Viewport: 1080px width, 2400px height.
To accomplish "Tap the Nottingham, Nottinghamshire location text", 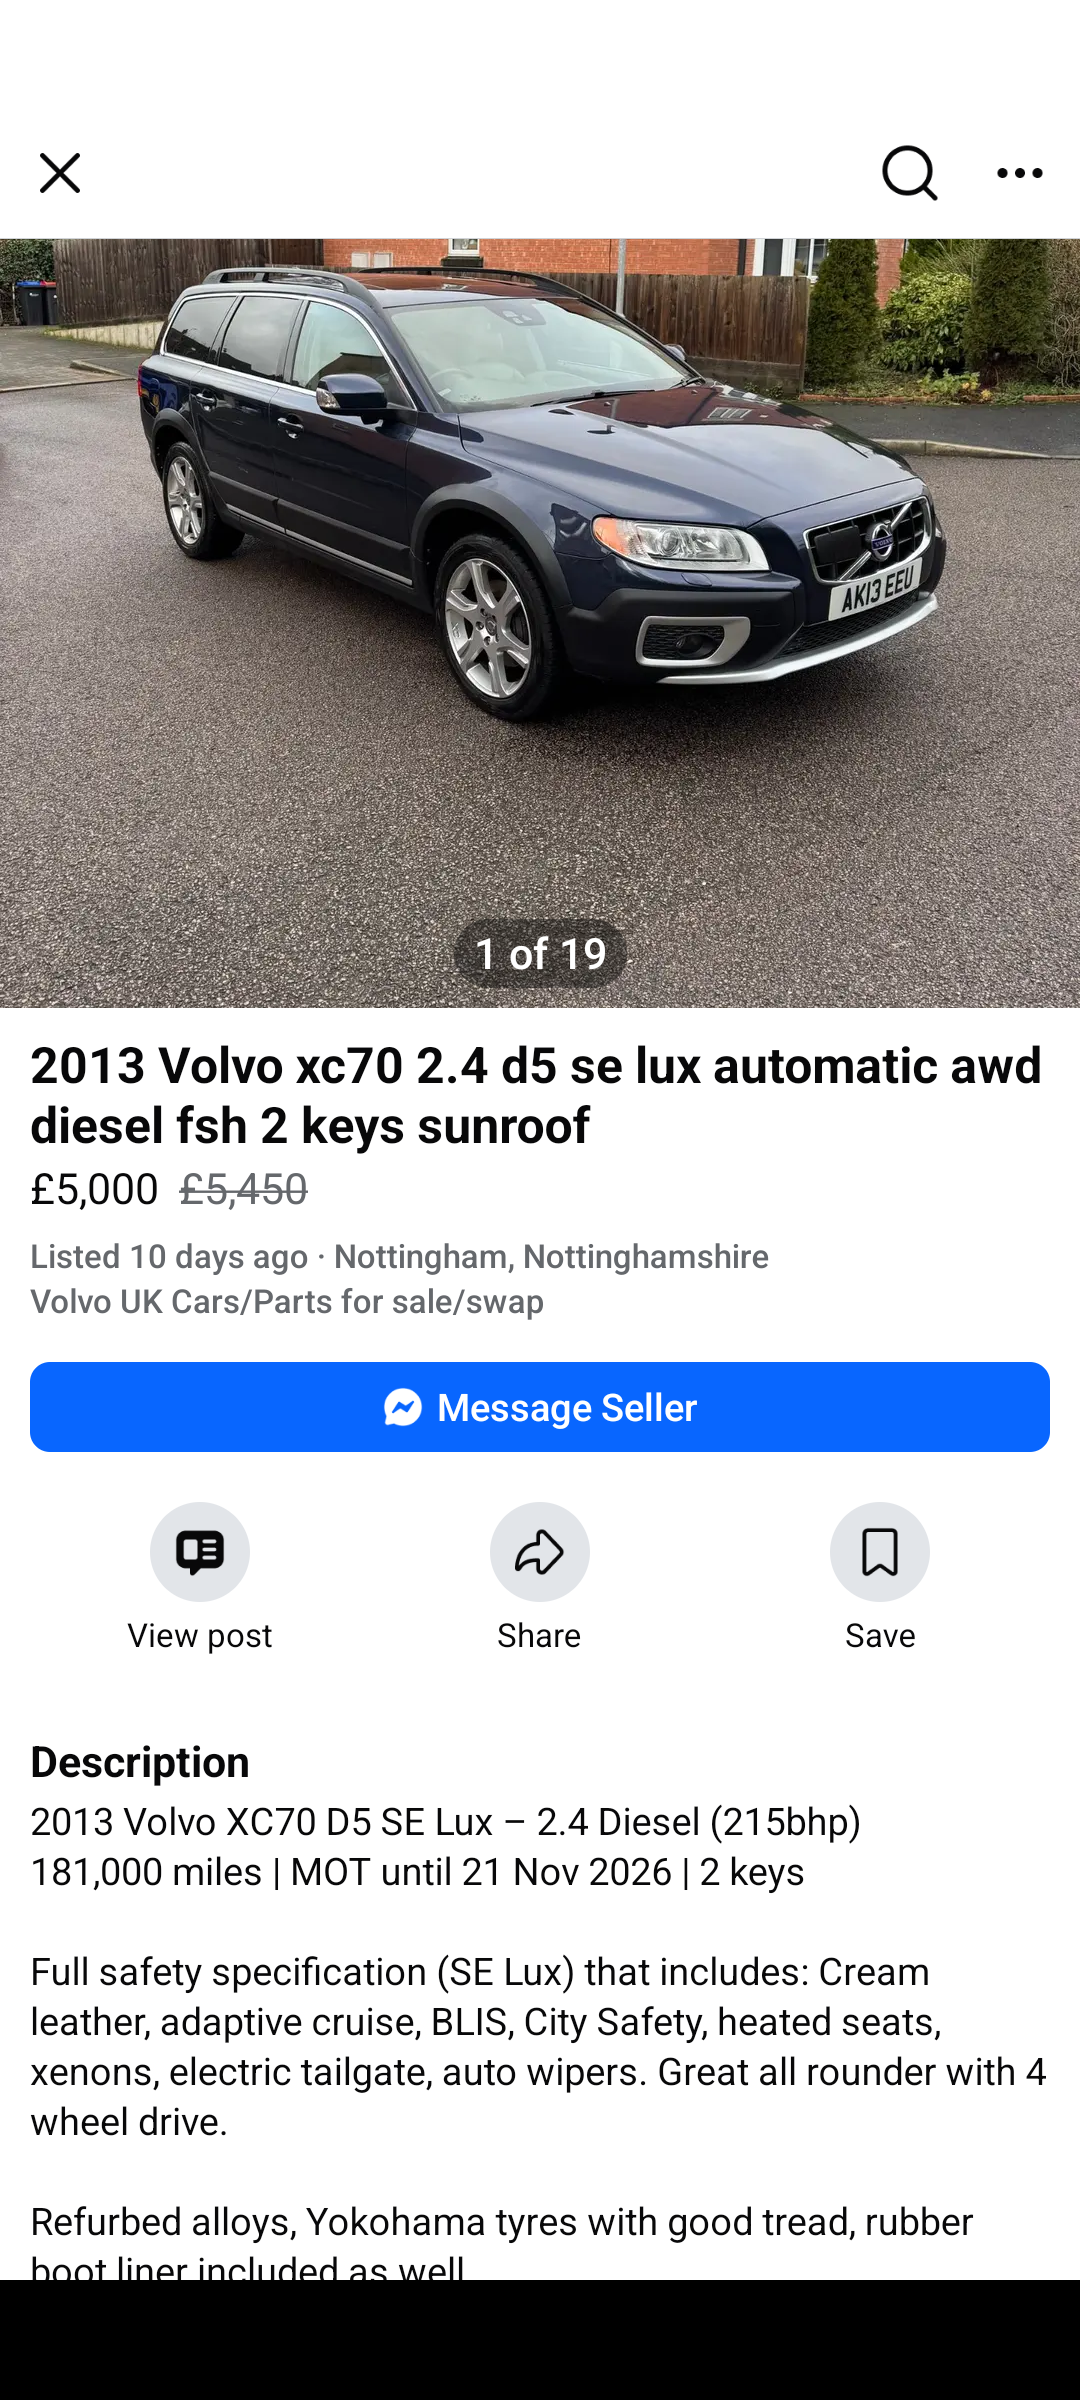I will click(x=551, y=1256).
